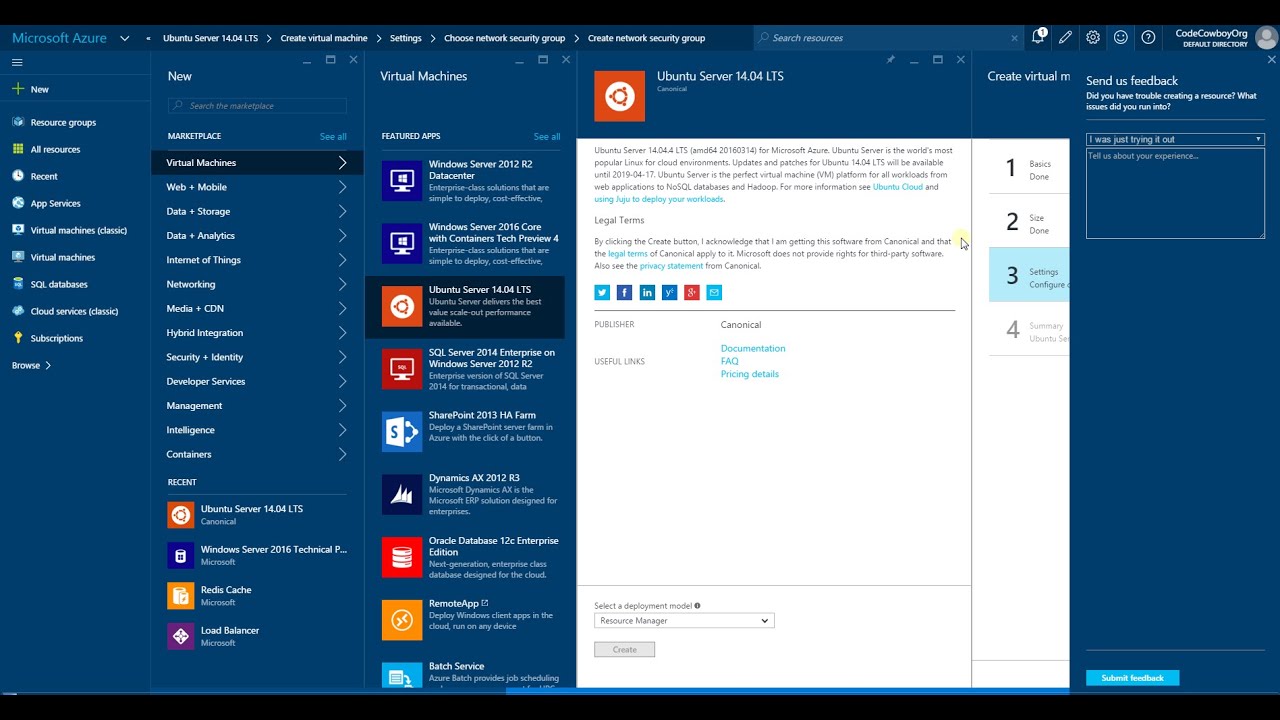Image resolution: width=1280 pixels, height=720 pixels.
Task: Select Virtual Machines marketplace category
Action: [257, 162]
